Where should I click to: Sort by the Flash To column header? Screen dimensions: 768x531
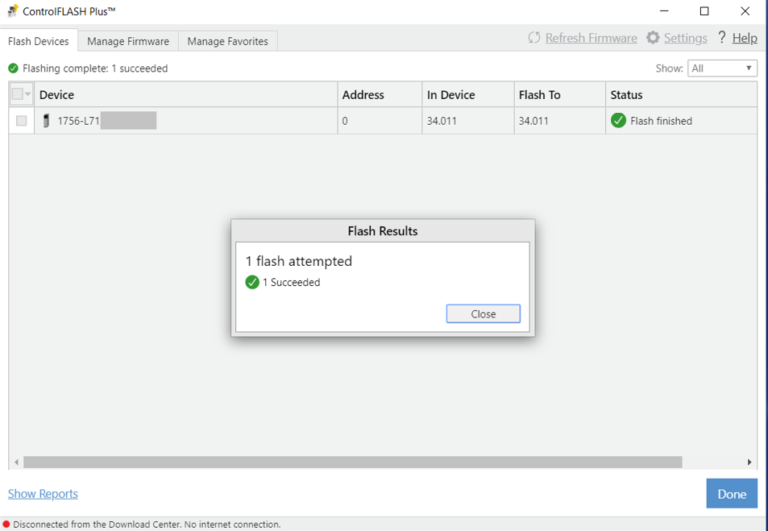tap(560, 95)
